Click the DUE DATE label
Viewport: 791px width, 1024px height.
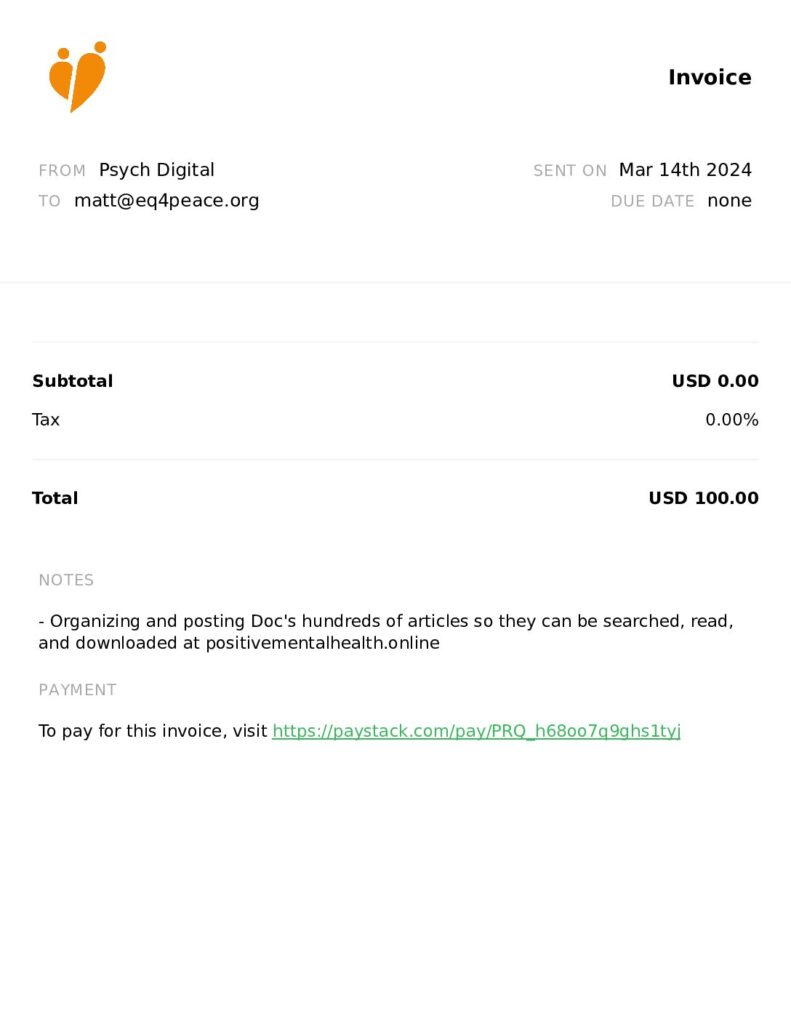[x=652, y=201]
